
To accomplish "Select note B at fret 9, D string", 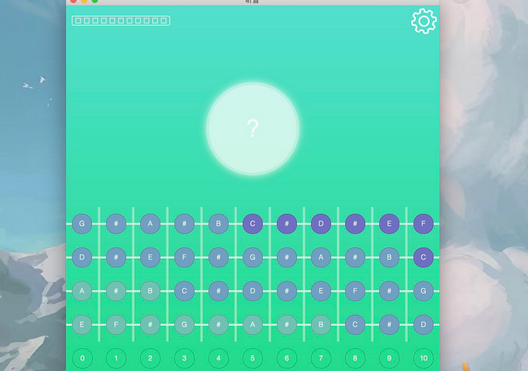I will click(x=389, y=257).
